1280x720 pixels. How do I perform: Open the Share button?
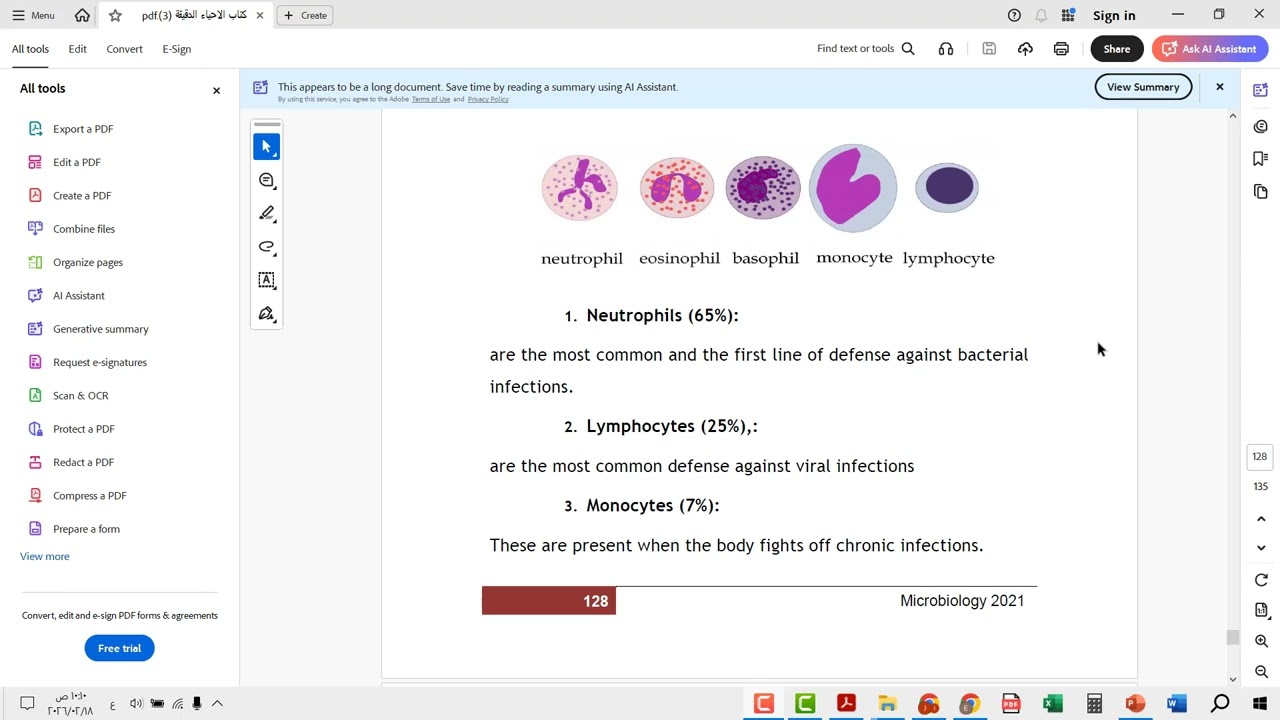[1117, 49]
